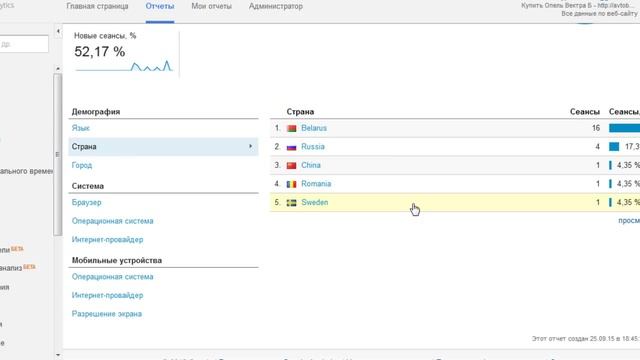Viewport: 640px width, 360px height.
Task: Click the China flag icon
Action: (x=291, y=166)
